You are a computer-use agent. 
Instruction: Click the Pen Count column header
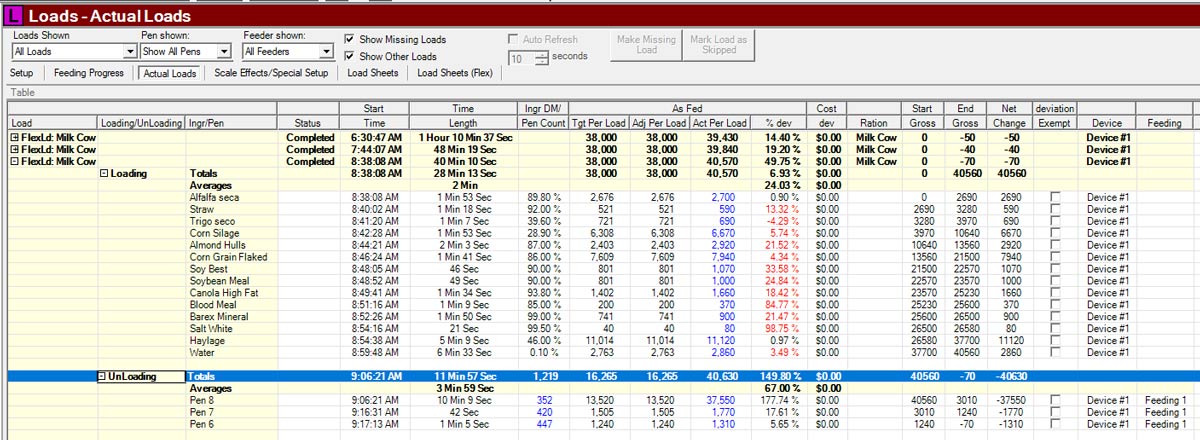pyautogui.click(x=545, y=124)
